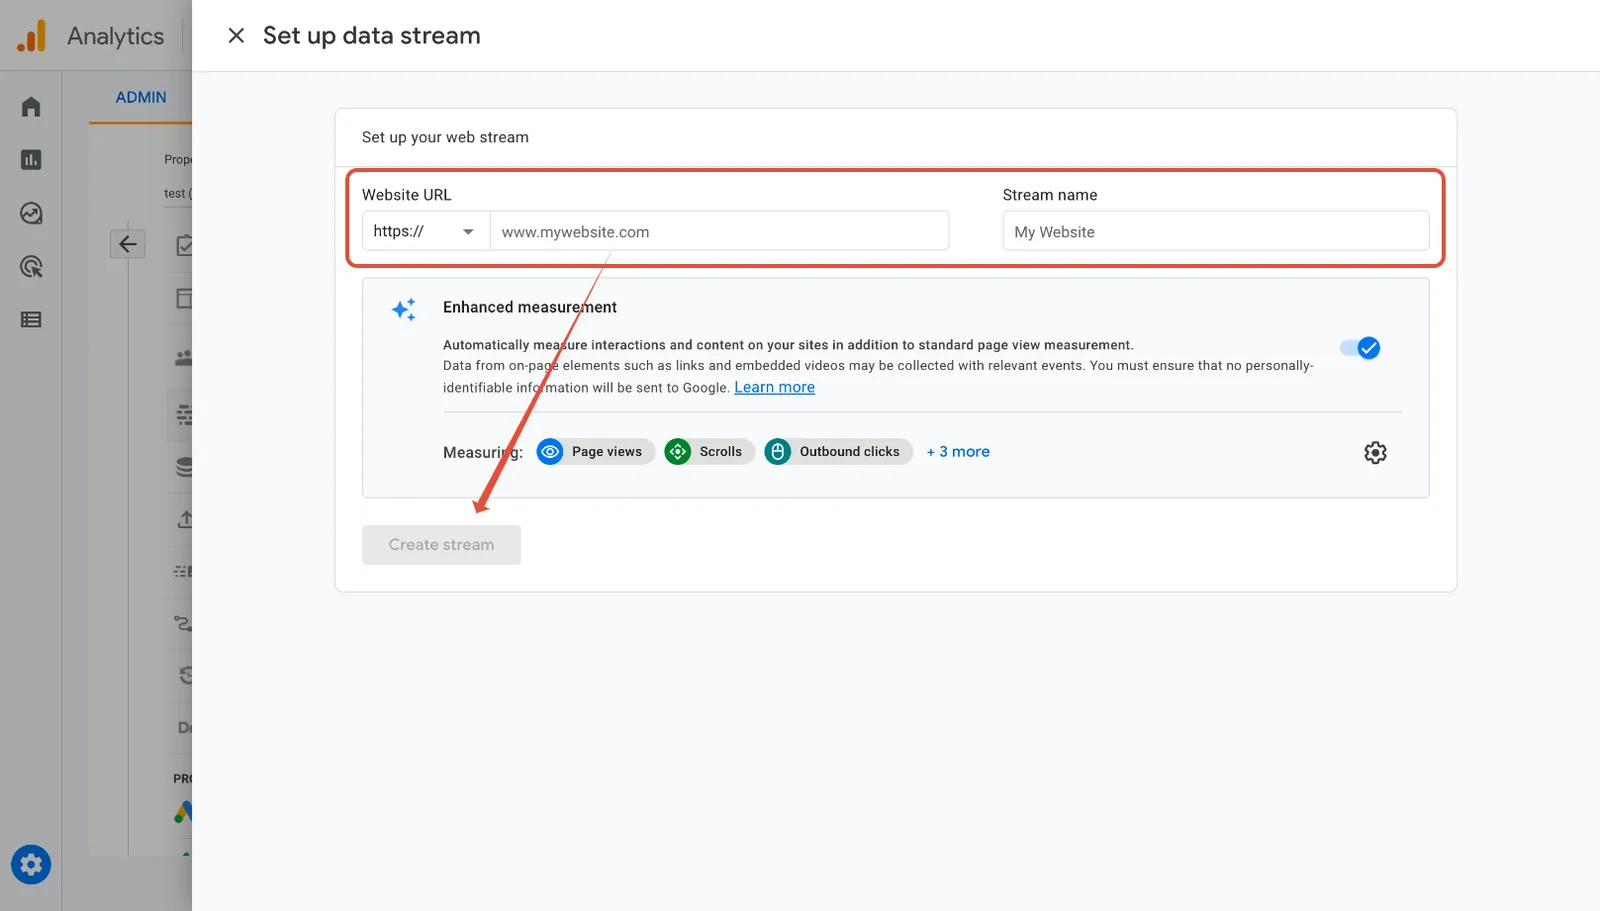The image size is (1600, 911).
Task: Click the back arrow in admin column
Action: pyautogui.click(x=128, y=244)
